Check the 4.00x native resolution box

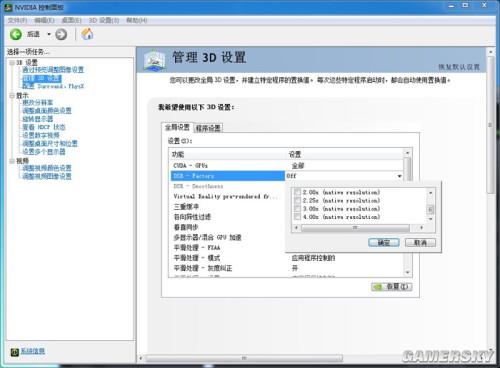(x=297, y=217)
